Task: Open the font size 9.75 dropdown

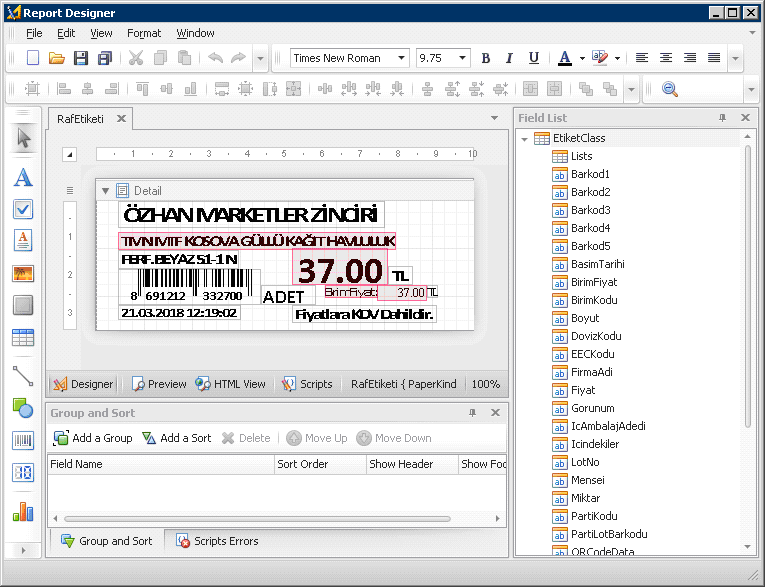Action: coord(462,58)
